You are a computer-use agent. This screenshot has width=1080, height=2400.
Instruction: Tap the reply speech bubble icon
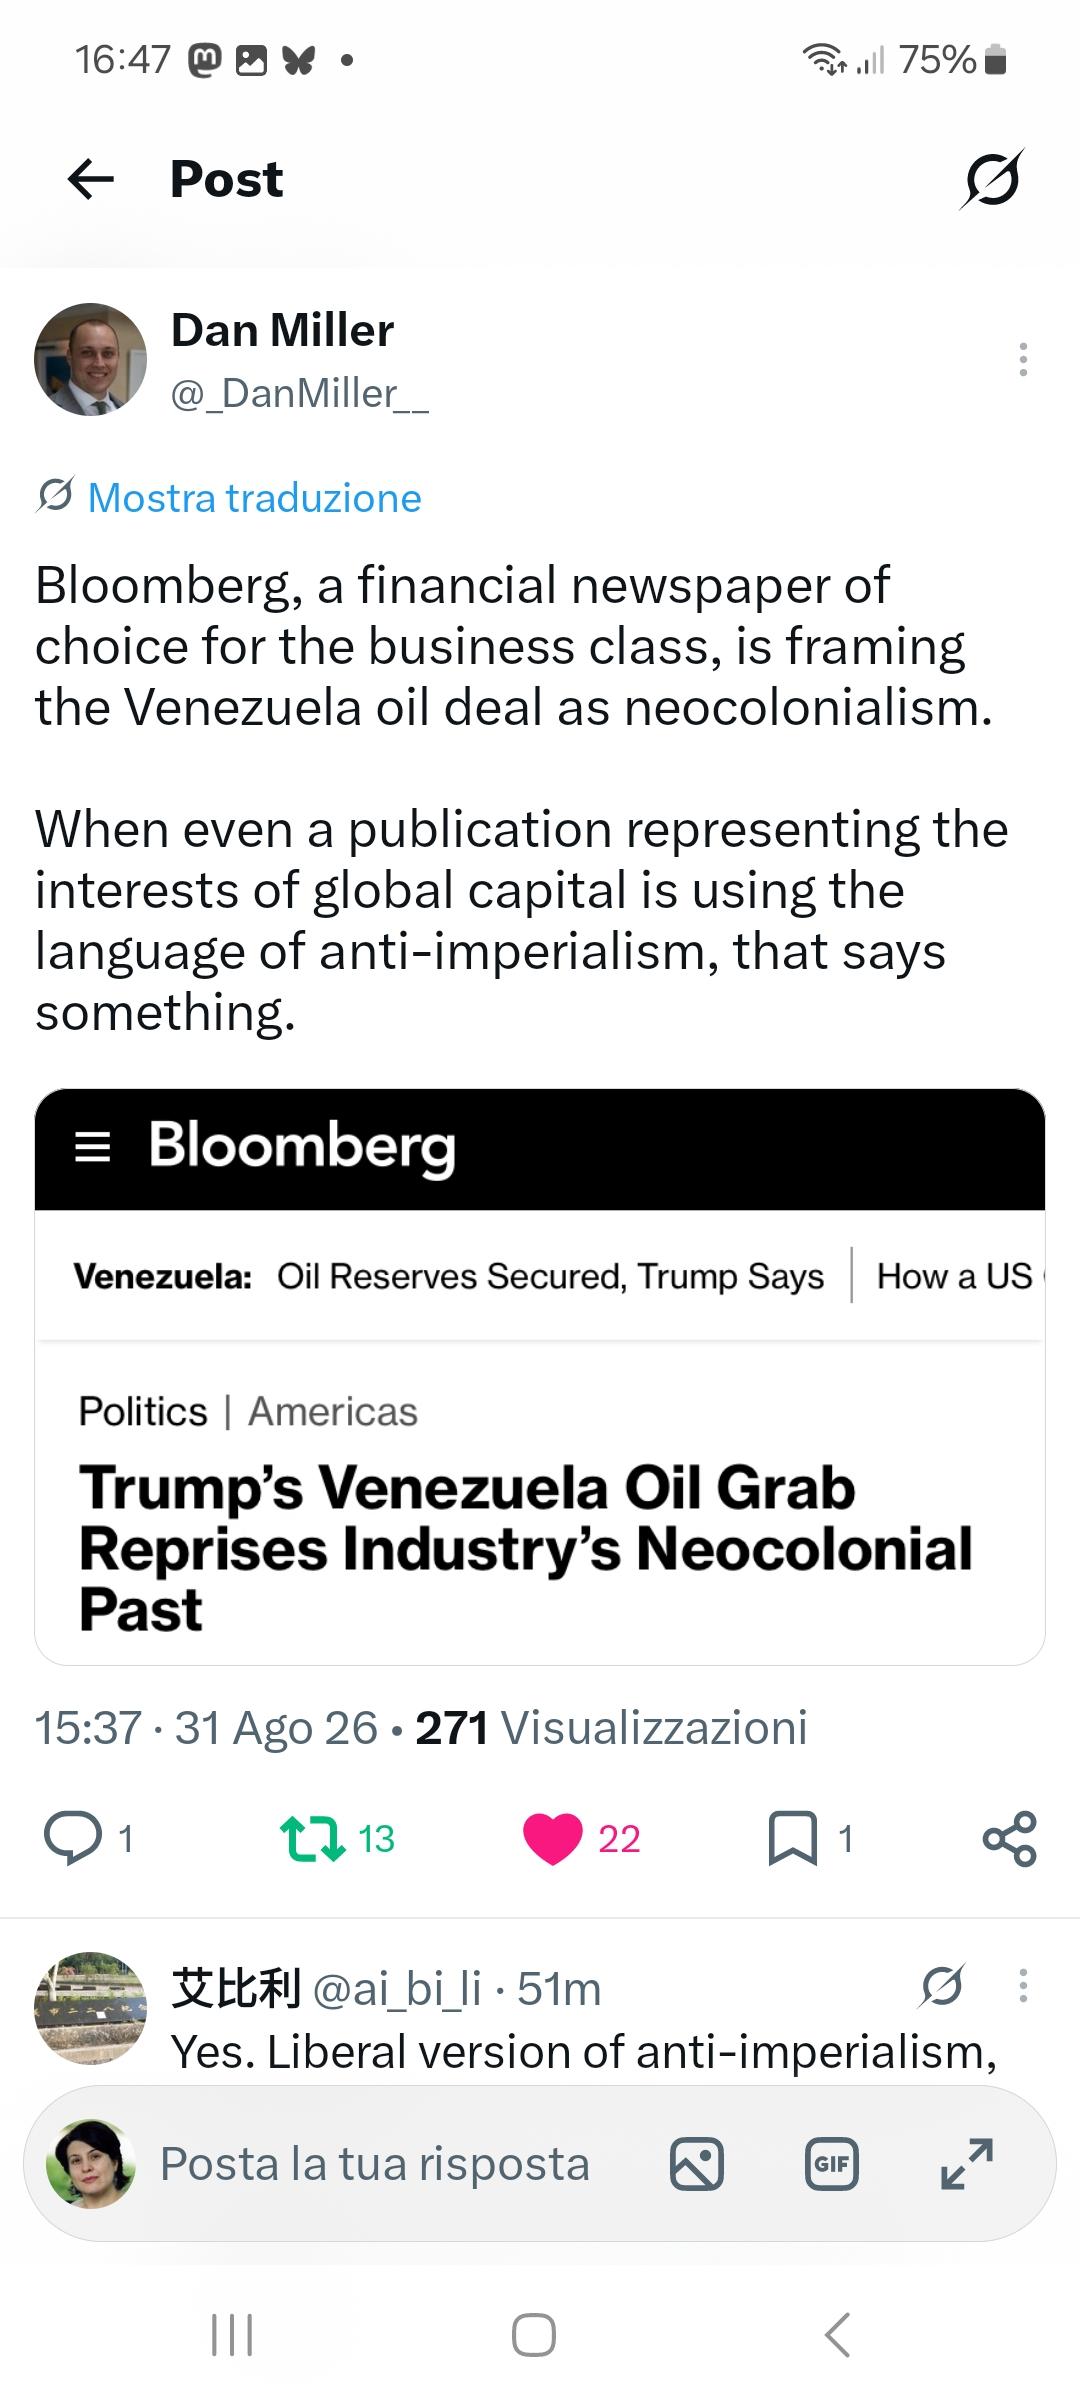click(x=73, y=1838)
